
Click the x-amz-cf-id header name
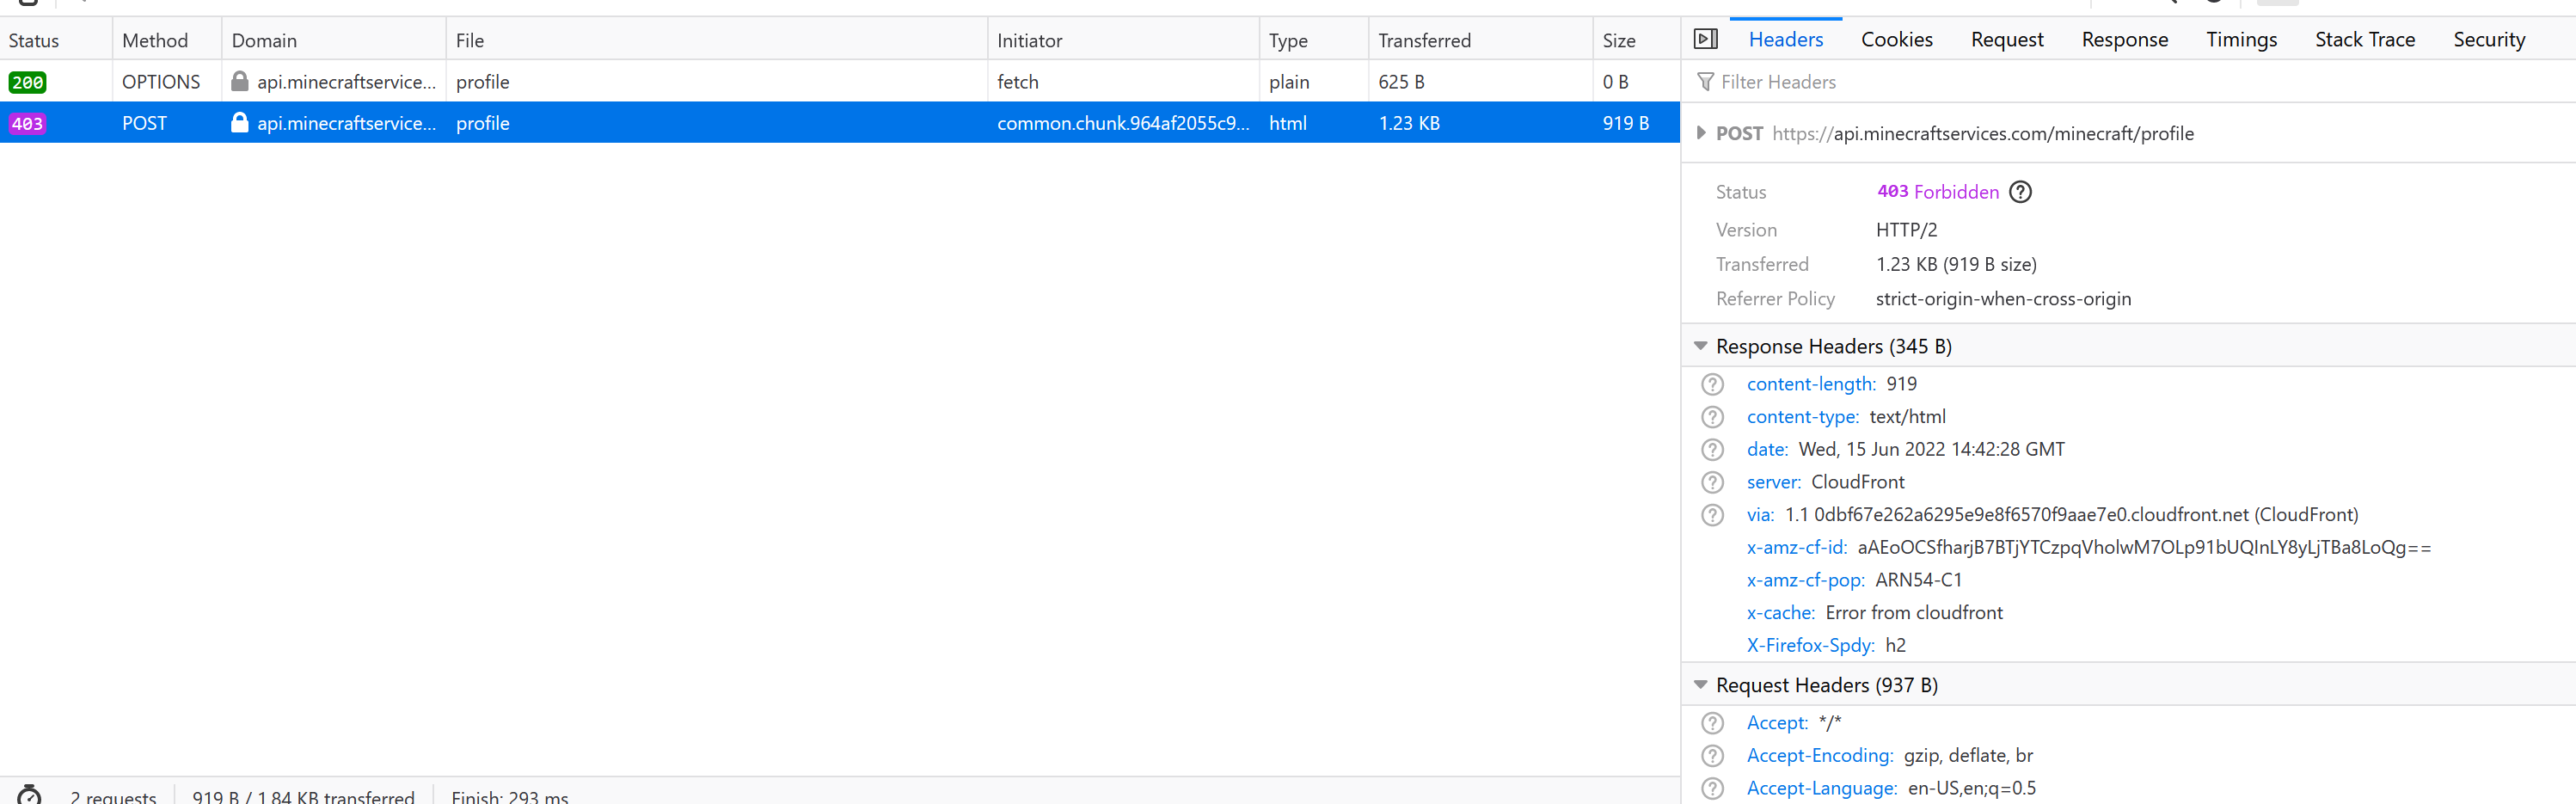[x=1797, y=548]
